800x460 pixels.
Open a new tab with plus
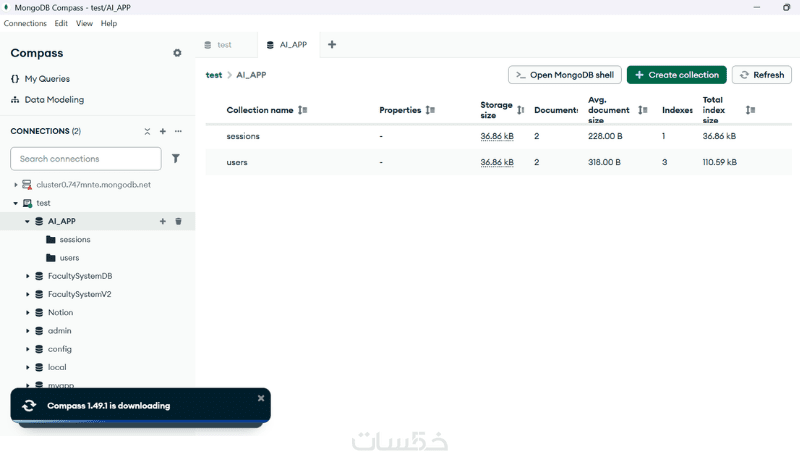(332, 44)
